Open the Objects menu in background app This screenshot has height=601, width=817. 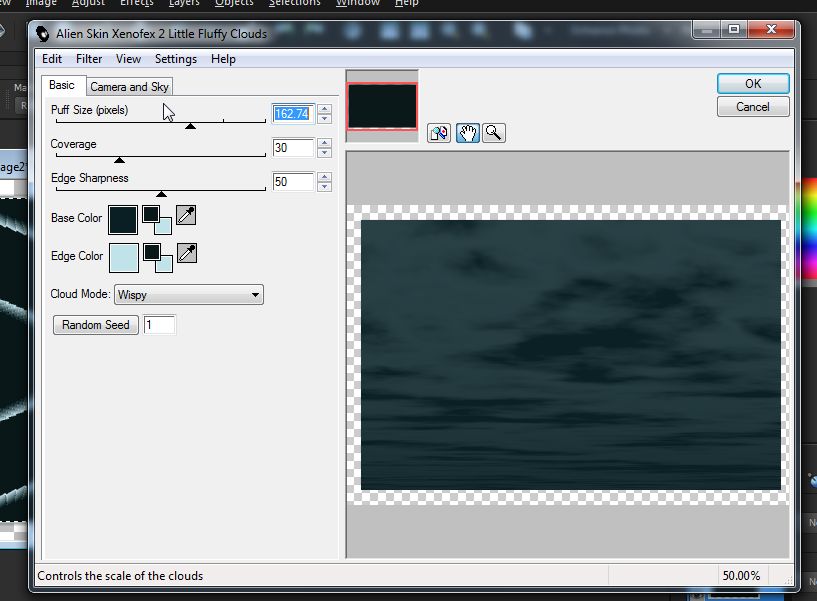(234, 3)
